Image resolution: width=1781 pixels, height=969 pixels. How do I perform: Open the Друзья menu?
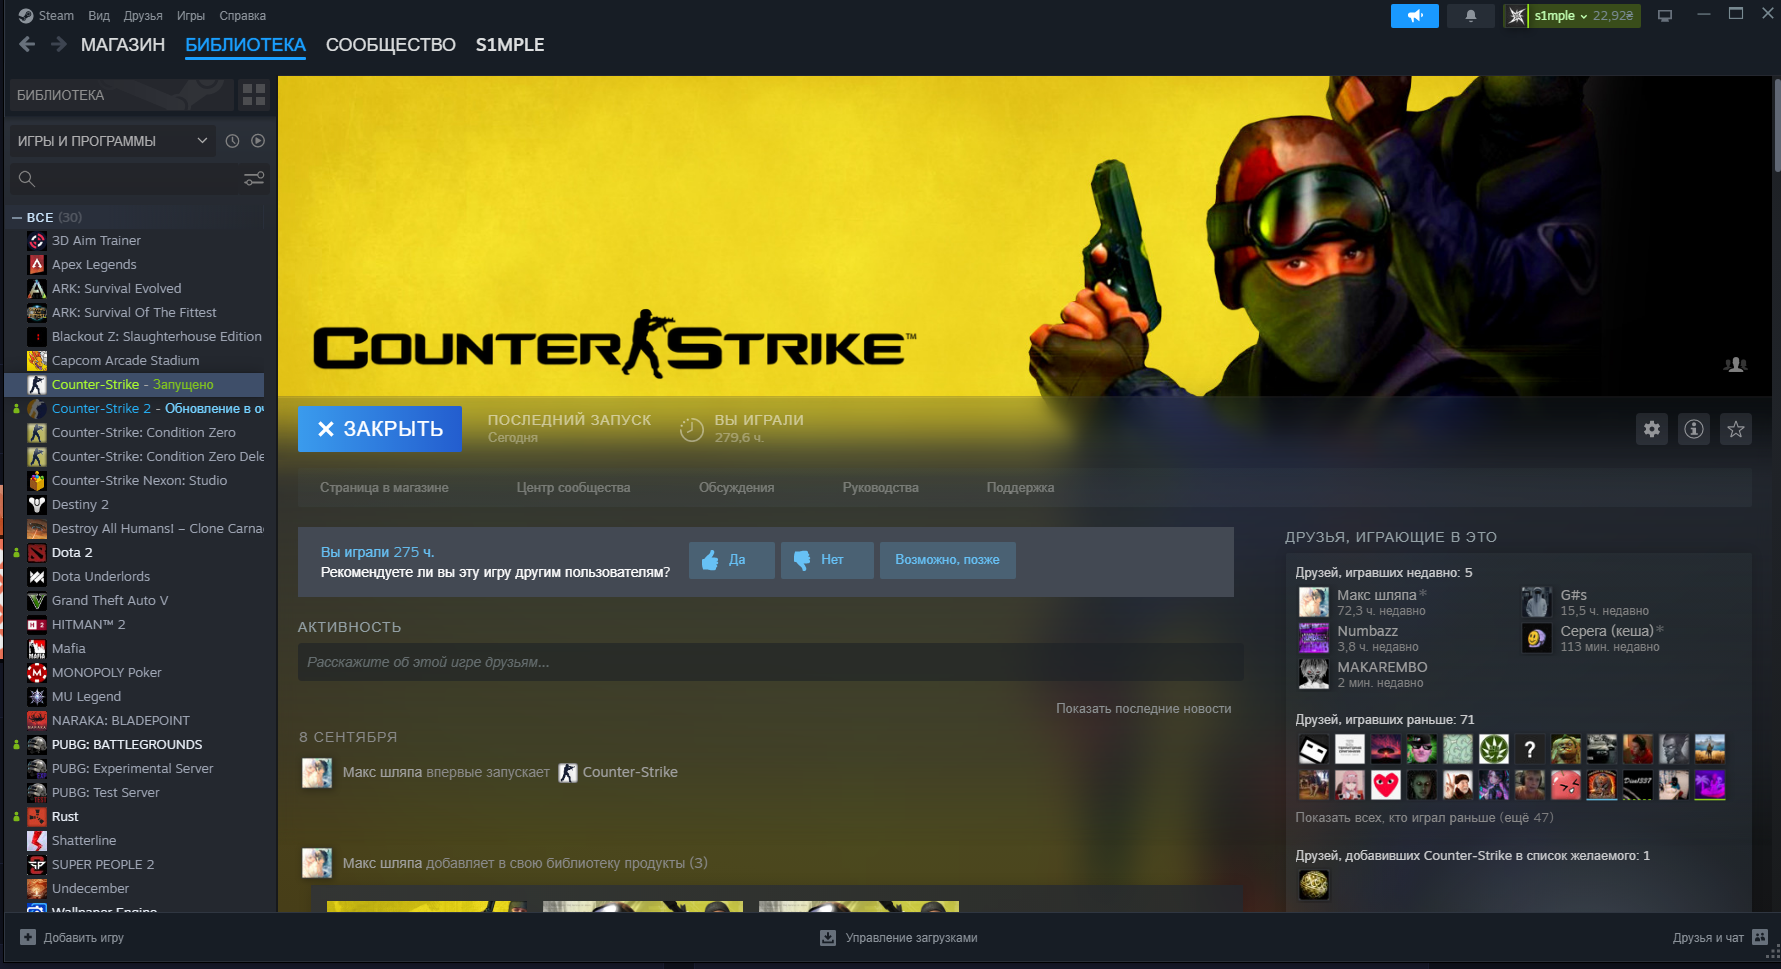[143, 16]
